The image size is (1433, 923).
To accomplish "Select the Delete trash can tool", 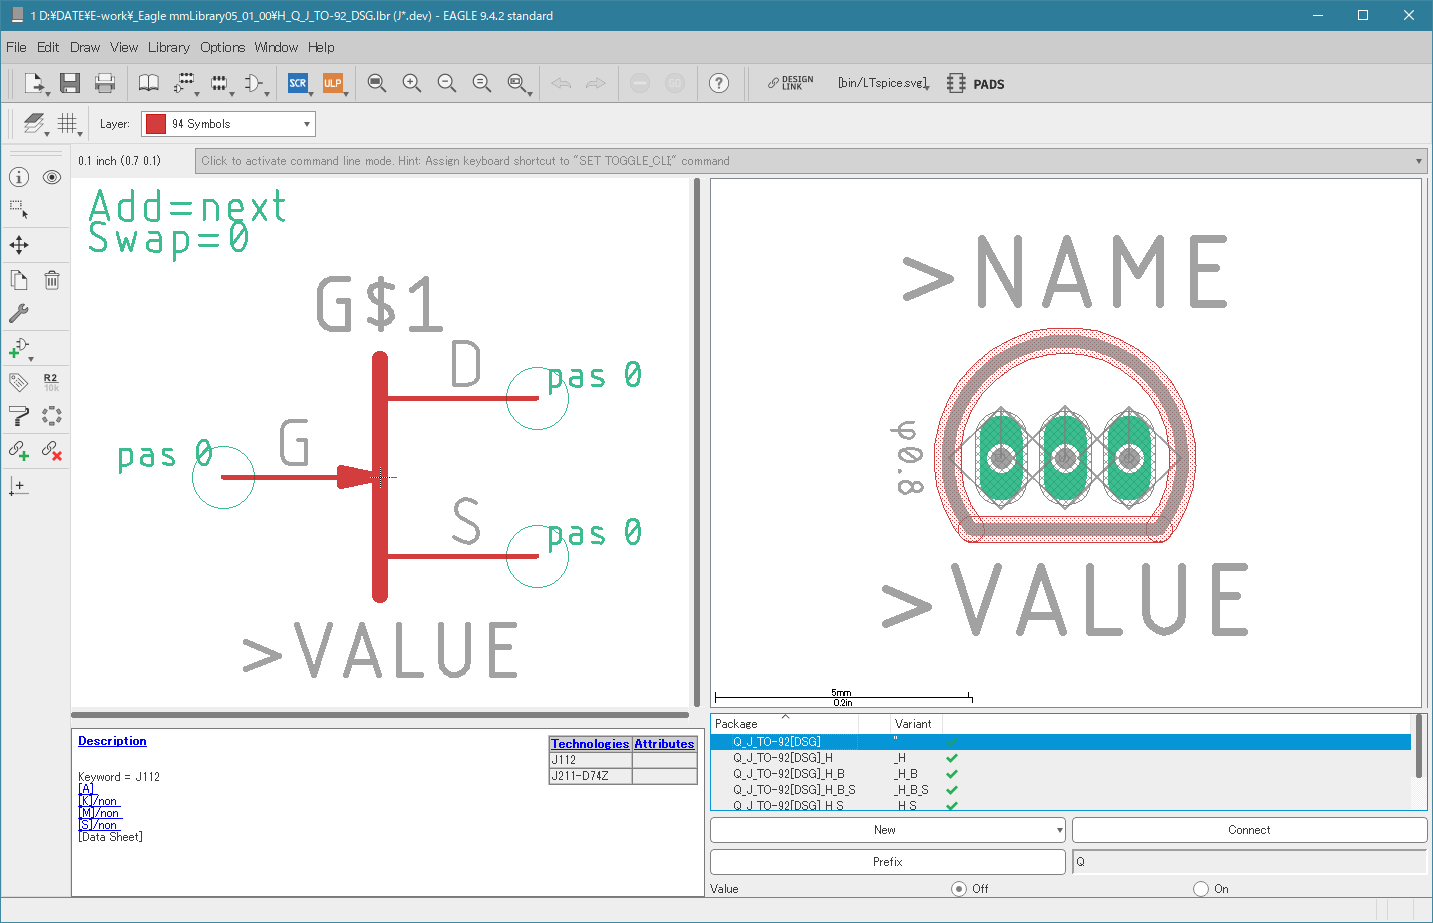I will point(52,280).
